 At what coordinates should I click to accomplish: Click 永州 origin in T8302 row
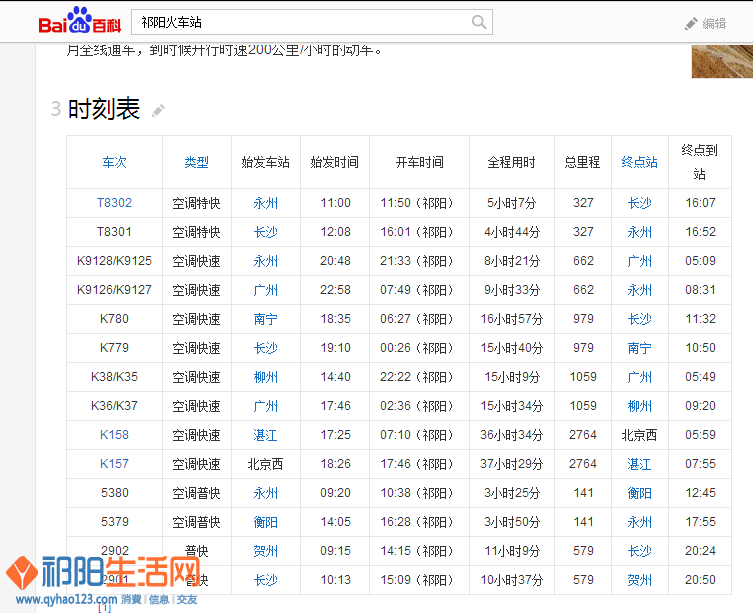266,203
